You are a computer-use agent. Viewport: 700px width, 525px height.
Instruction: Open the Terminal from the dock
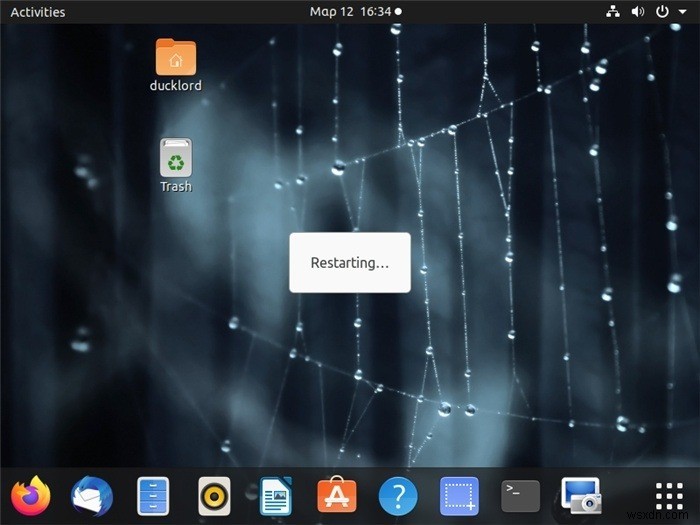[x=520, y=496]
